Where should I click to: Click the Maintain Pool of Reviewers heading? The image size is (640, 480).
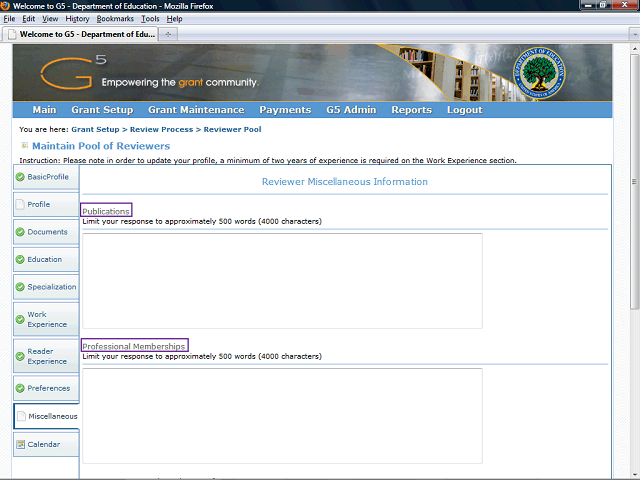101,146
